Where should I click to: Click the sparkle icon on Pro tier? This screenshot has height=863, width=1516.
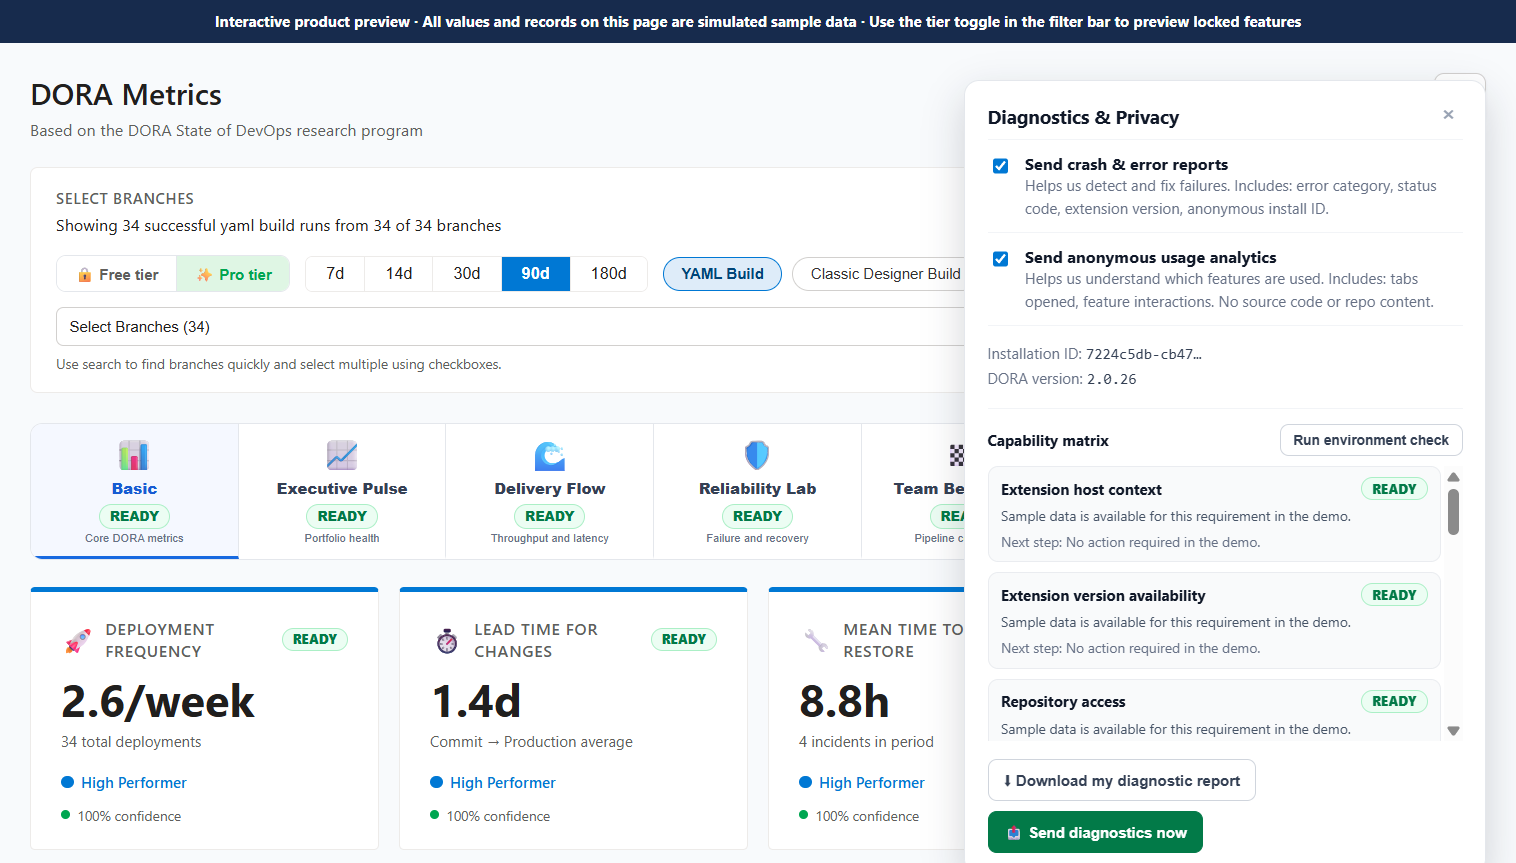coord(204,275)
